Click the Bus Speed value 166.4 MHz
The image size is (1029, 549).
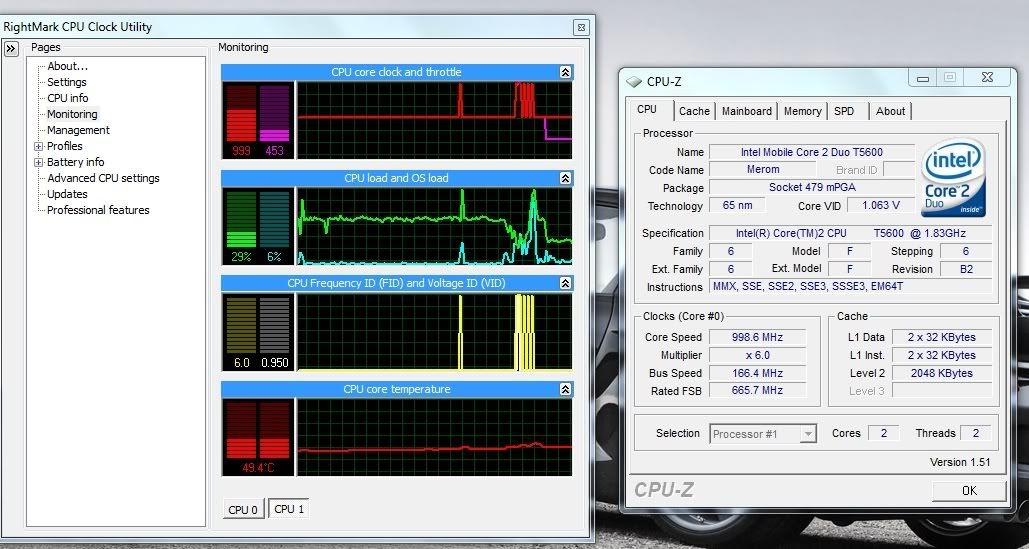tap(757, 373)
